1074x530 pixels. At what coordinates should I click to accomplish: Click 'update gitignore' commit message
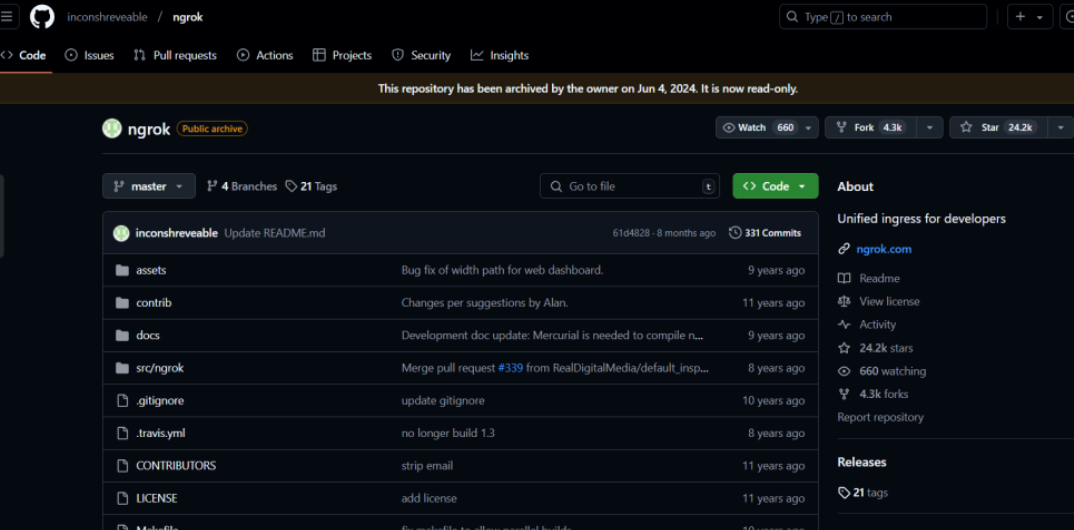coord(442,401)
